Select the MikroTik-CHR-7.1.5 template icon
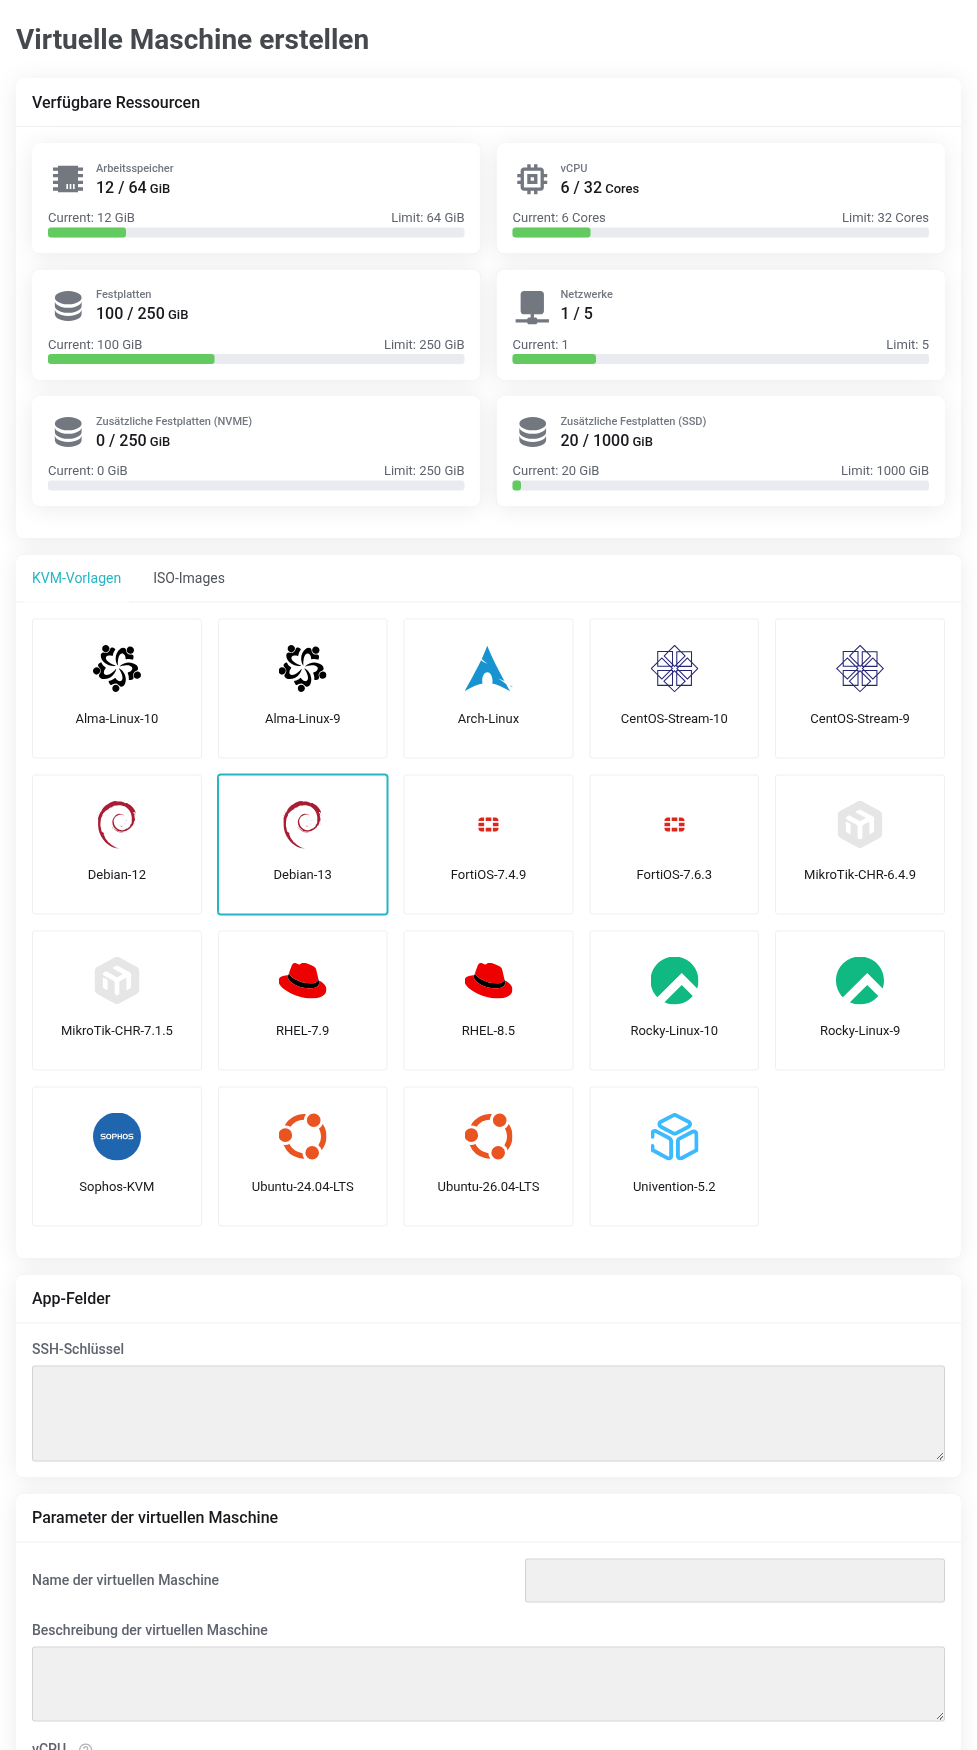977x1750 pixels. point(117,980)
